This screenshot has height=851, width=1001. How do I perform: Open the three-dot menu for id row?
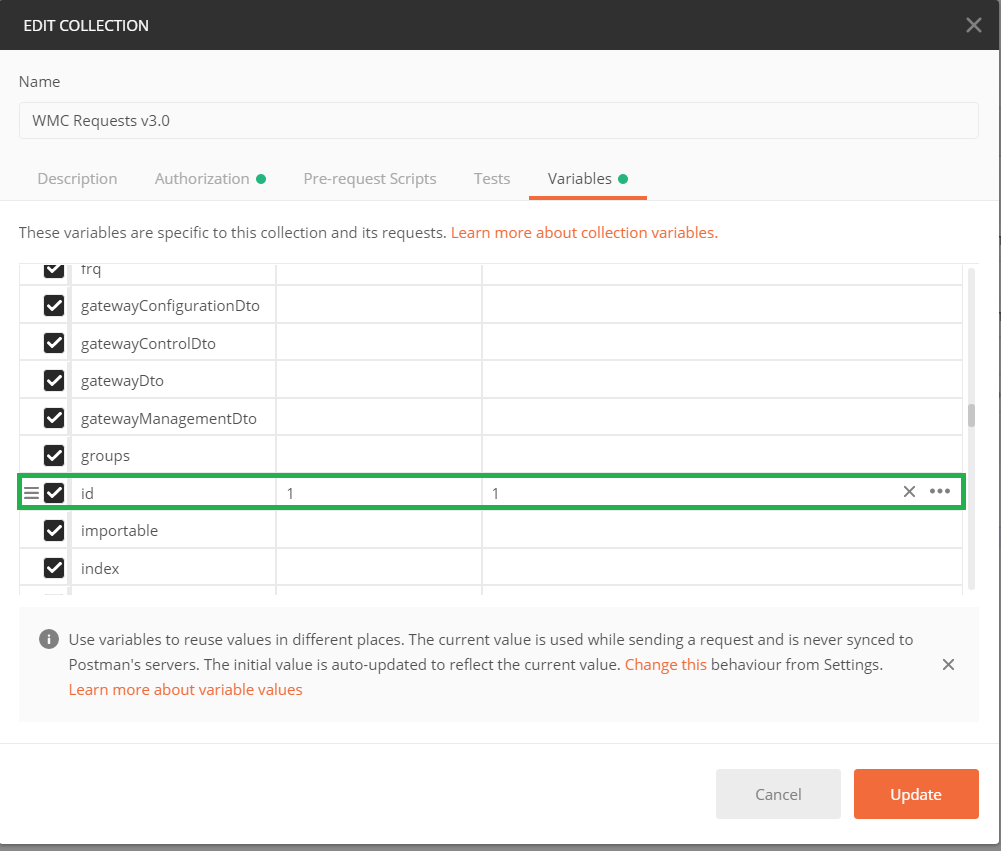tap(940, 491)
